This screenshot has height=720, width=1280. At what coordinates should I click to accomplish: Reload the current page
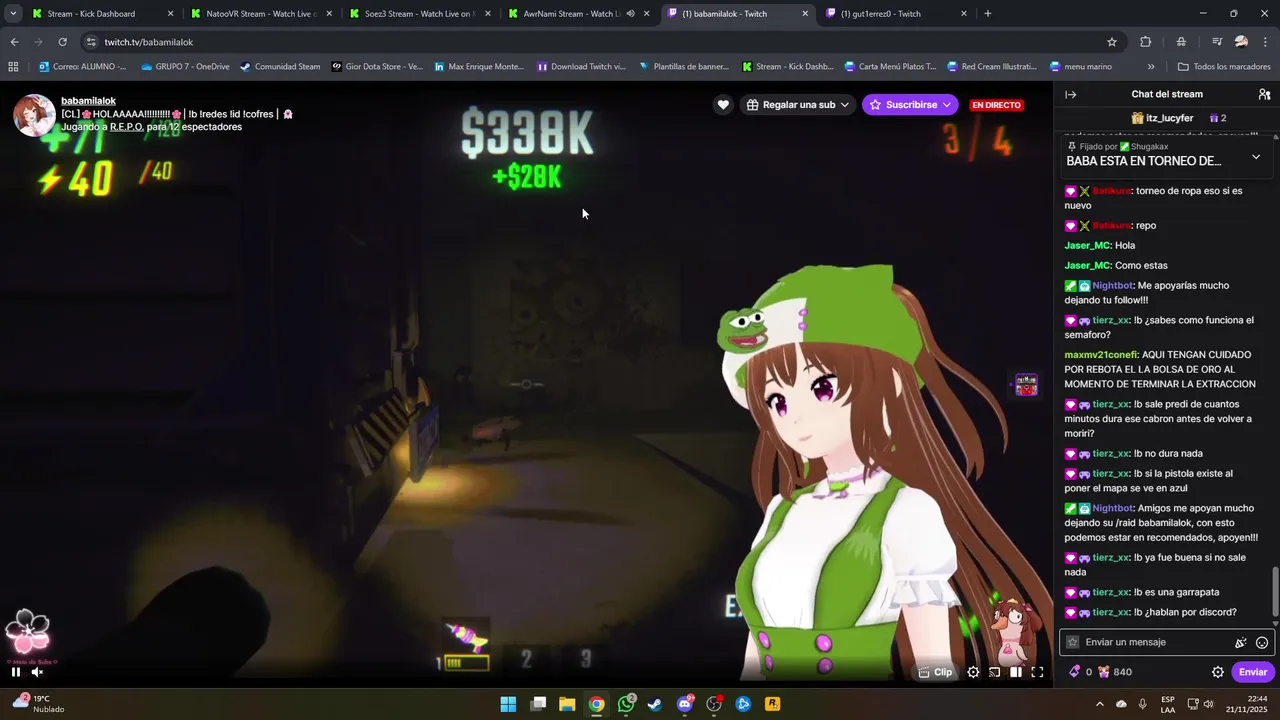coord(62,42)
